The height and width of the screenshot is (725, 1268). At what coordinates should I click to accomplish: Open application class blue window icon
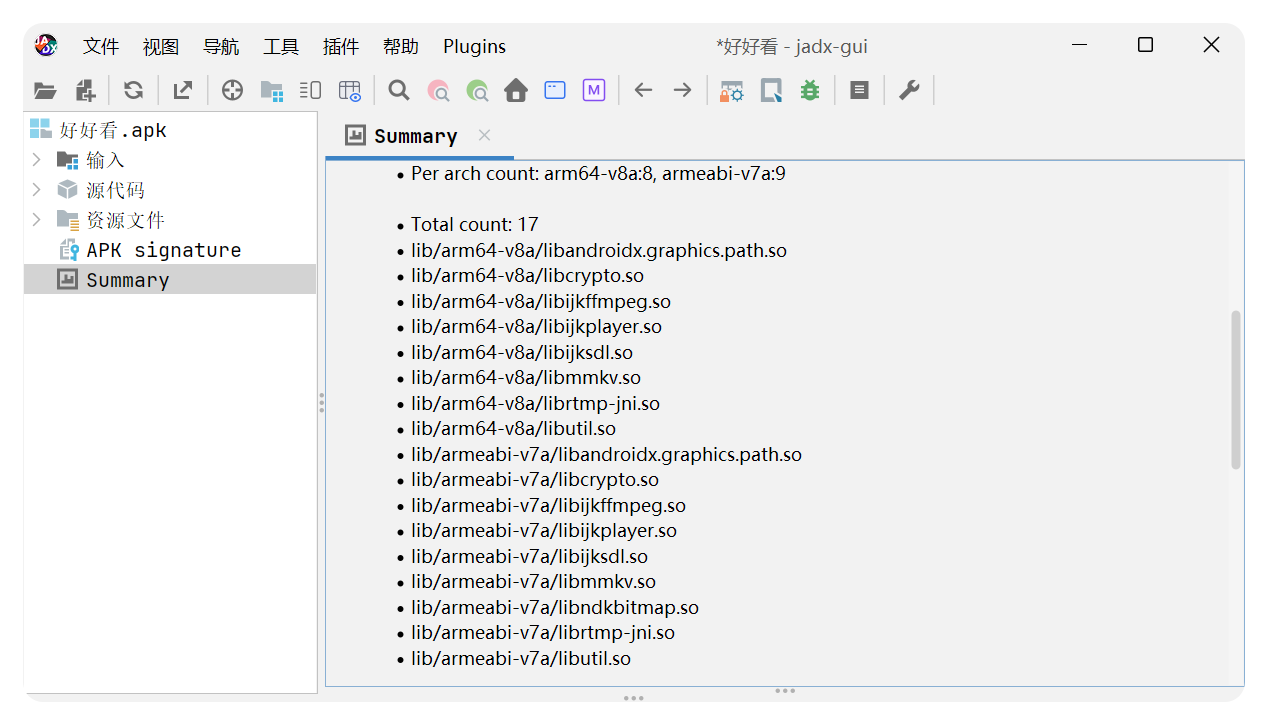[x=555, y=91]
